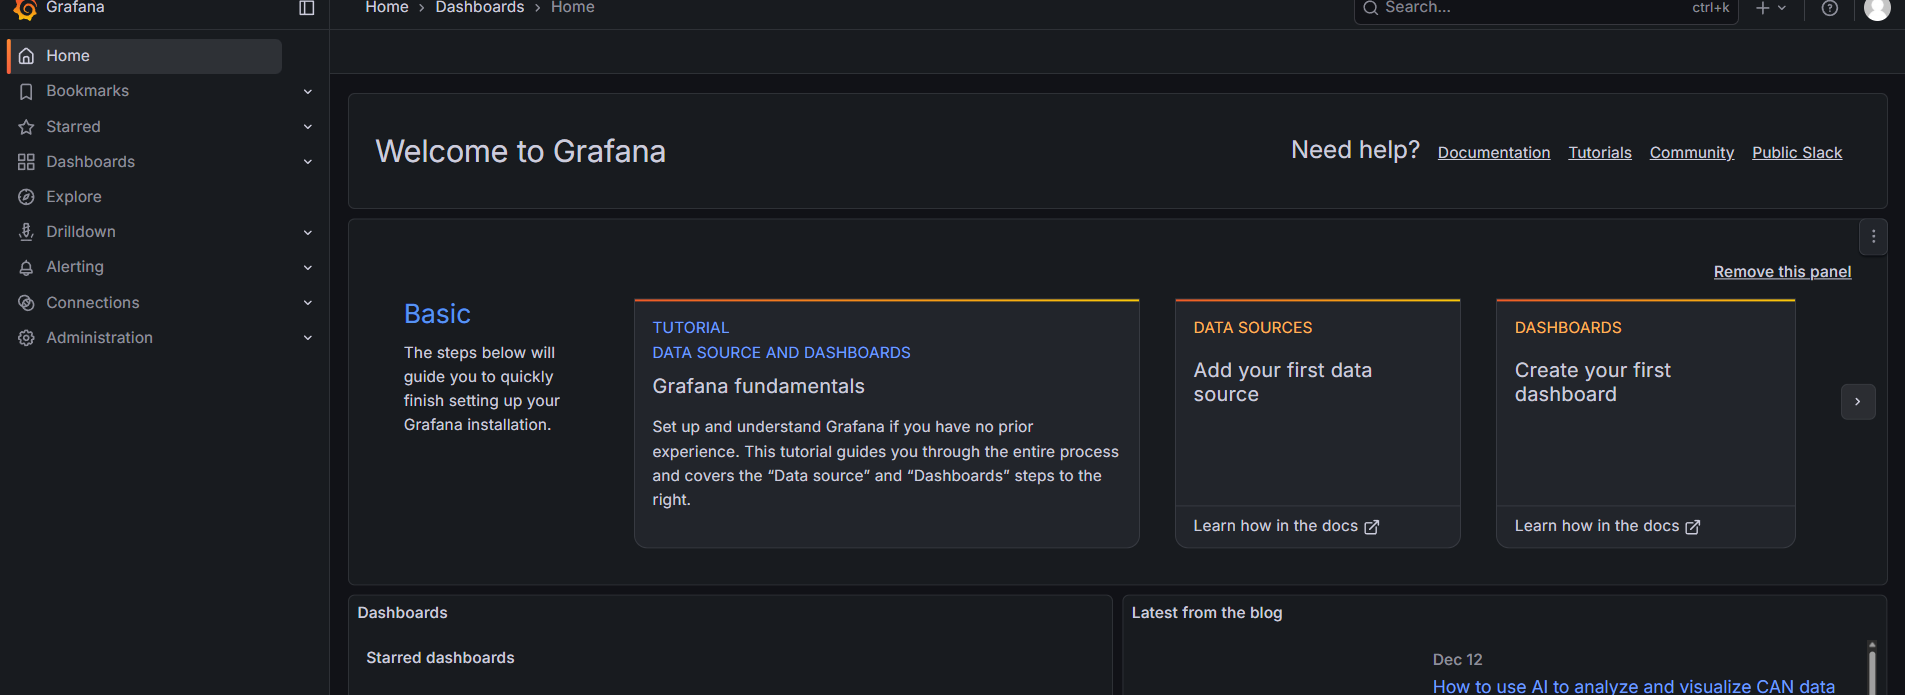Toggle the sidebar dock menu icon
The image size is (1905, 695).
[x=307, y=8]
